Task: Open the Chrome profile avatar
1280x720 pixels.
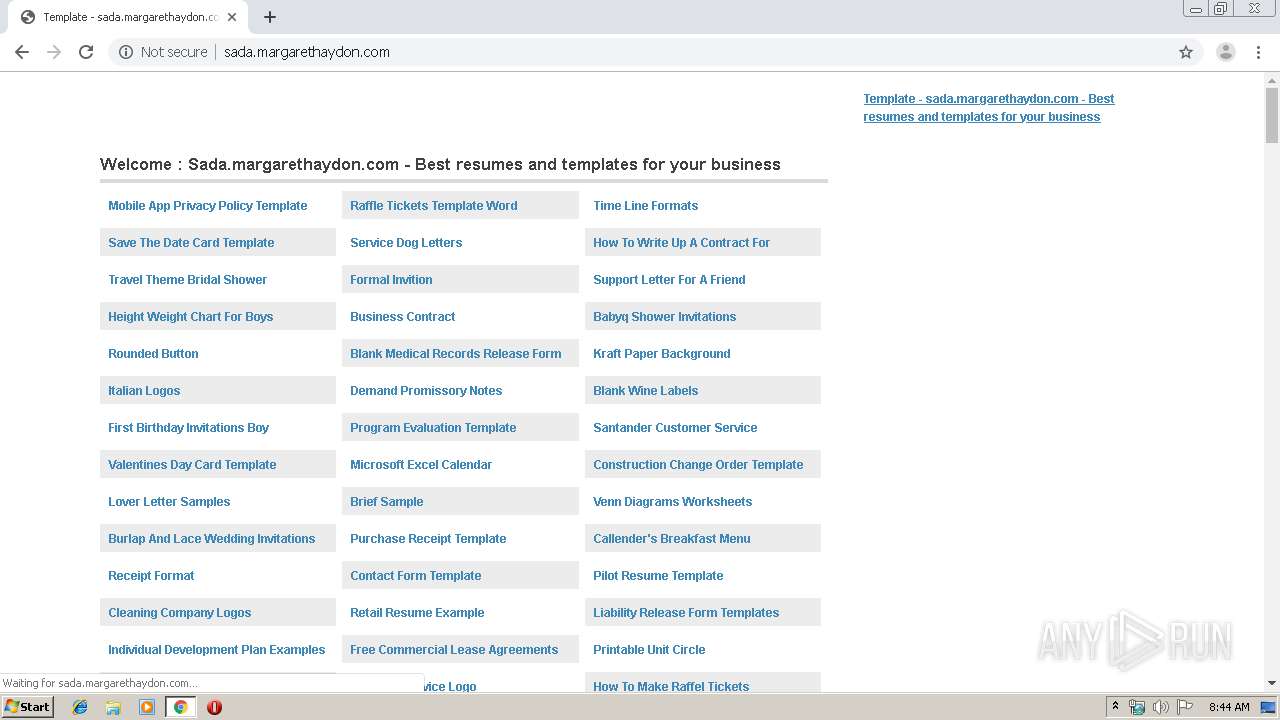Action: click(1225, 52)
